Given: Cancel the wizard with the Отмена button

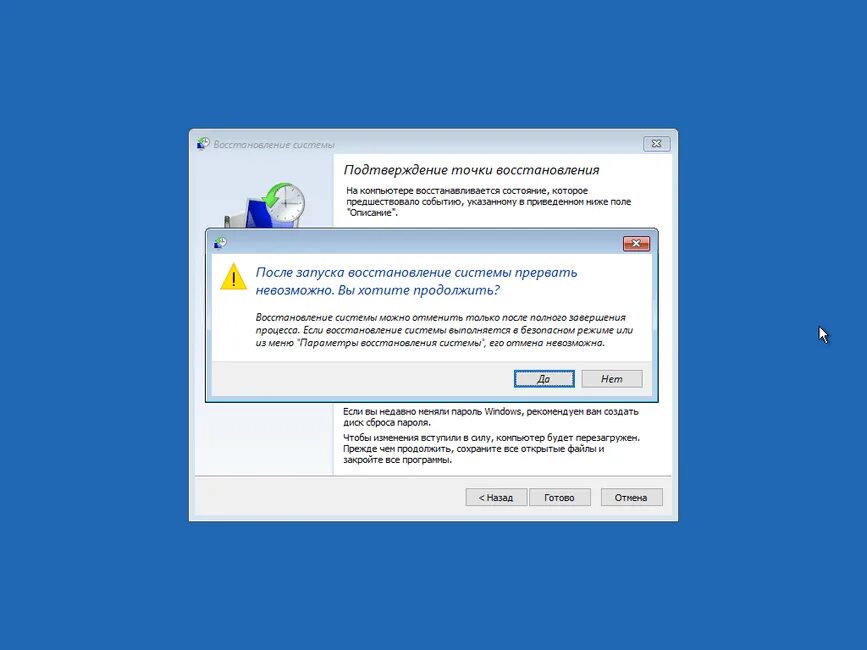Looking at the screenshot, I should [x=631, y=497].
